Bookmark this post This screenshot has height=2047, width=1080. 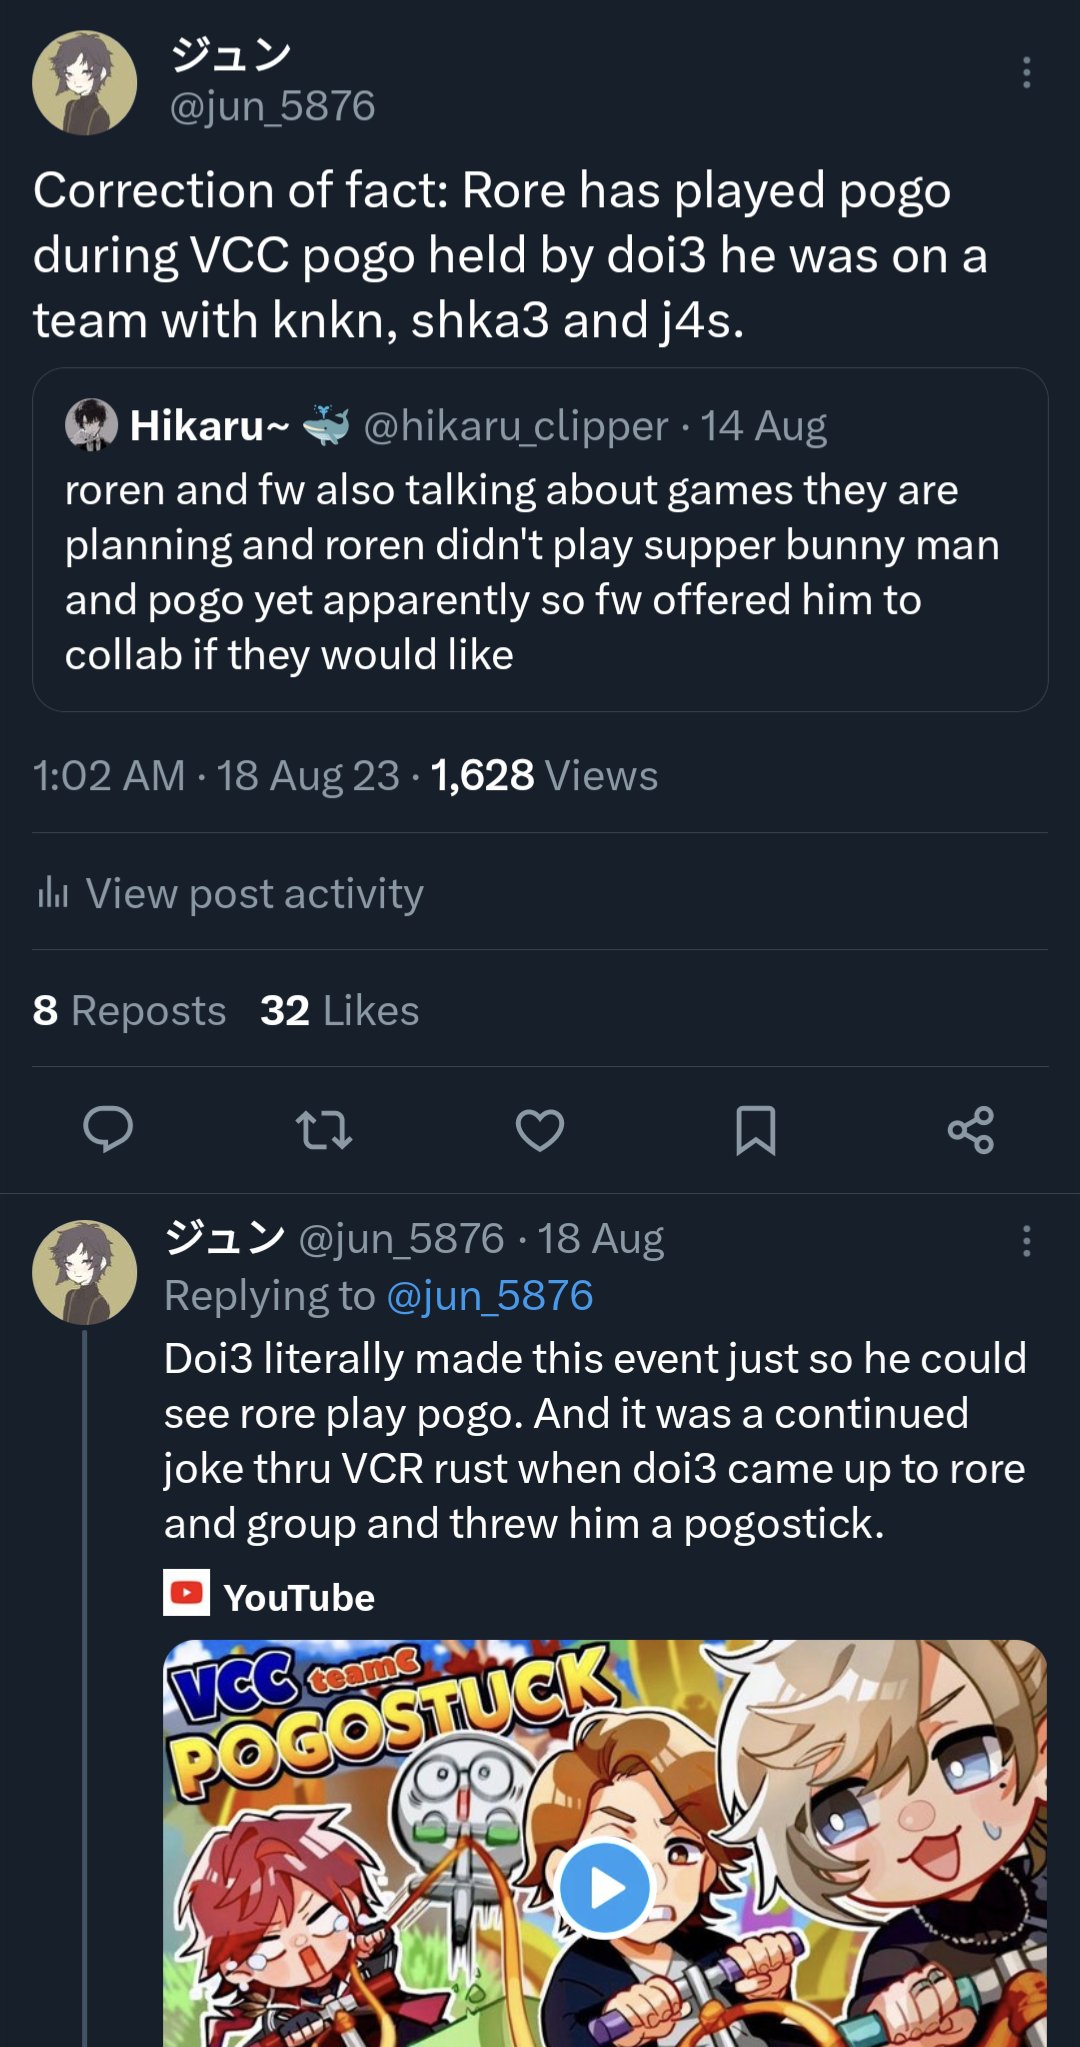tap(755, 1130)
